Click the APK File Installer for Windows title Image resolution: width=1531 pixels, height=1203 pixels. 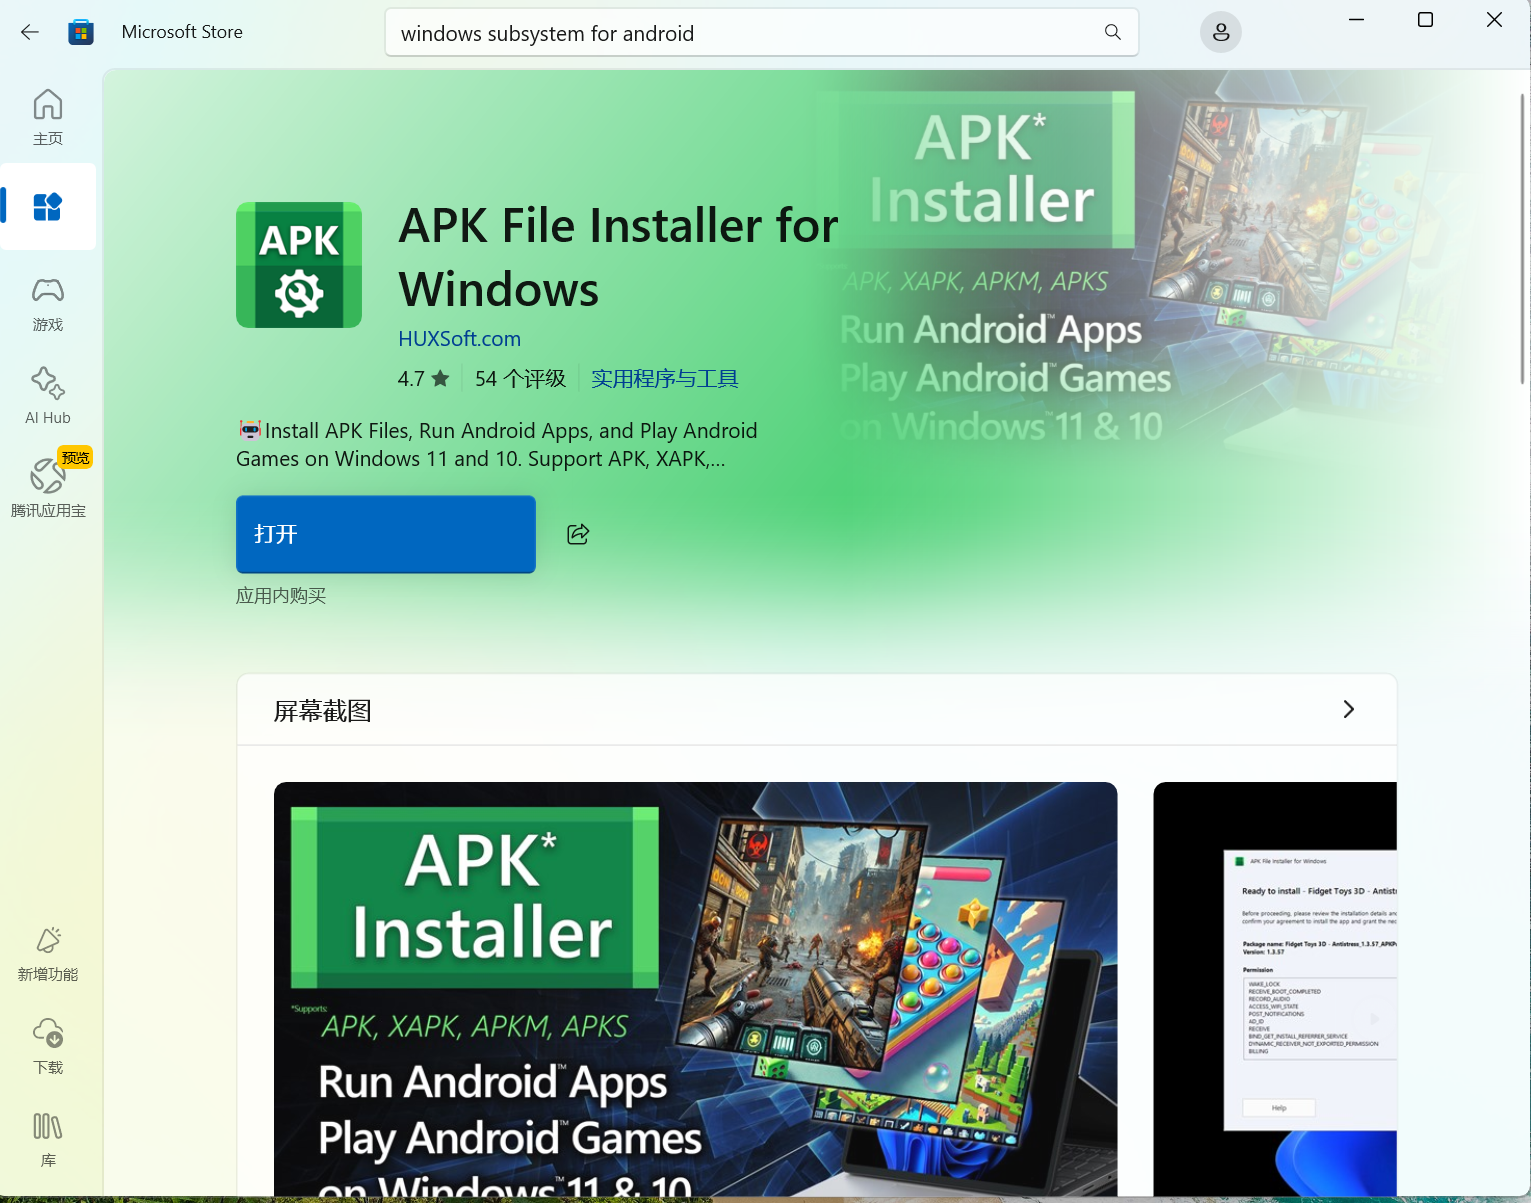coord(618,257)
